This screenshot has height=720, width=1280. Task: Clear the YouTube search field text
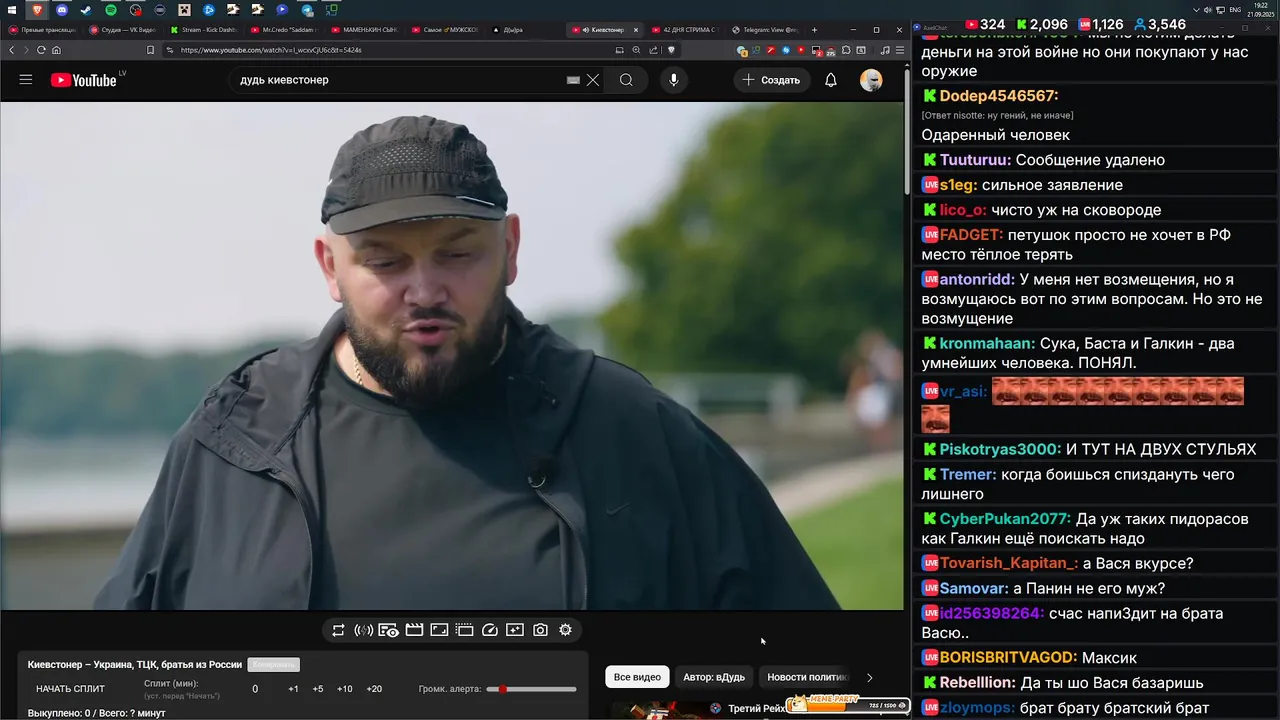(x=593, y=80)
